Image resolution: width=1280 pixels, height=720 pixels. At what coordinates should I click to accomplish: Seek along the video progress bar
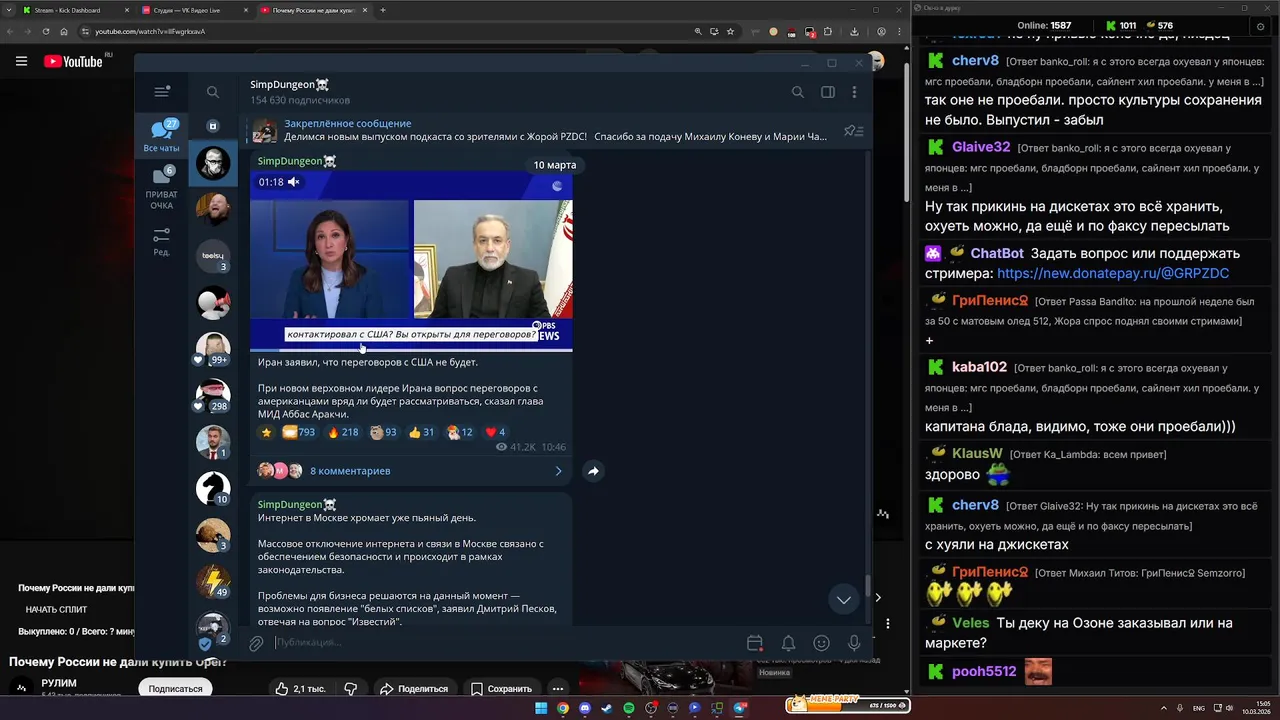(x=411, y=349)
